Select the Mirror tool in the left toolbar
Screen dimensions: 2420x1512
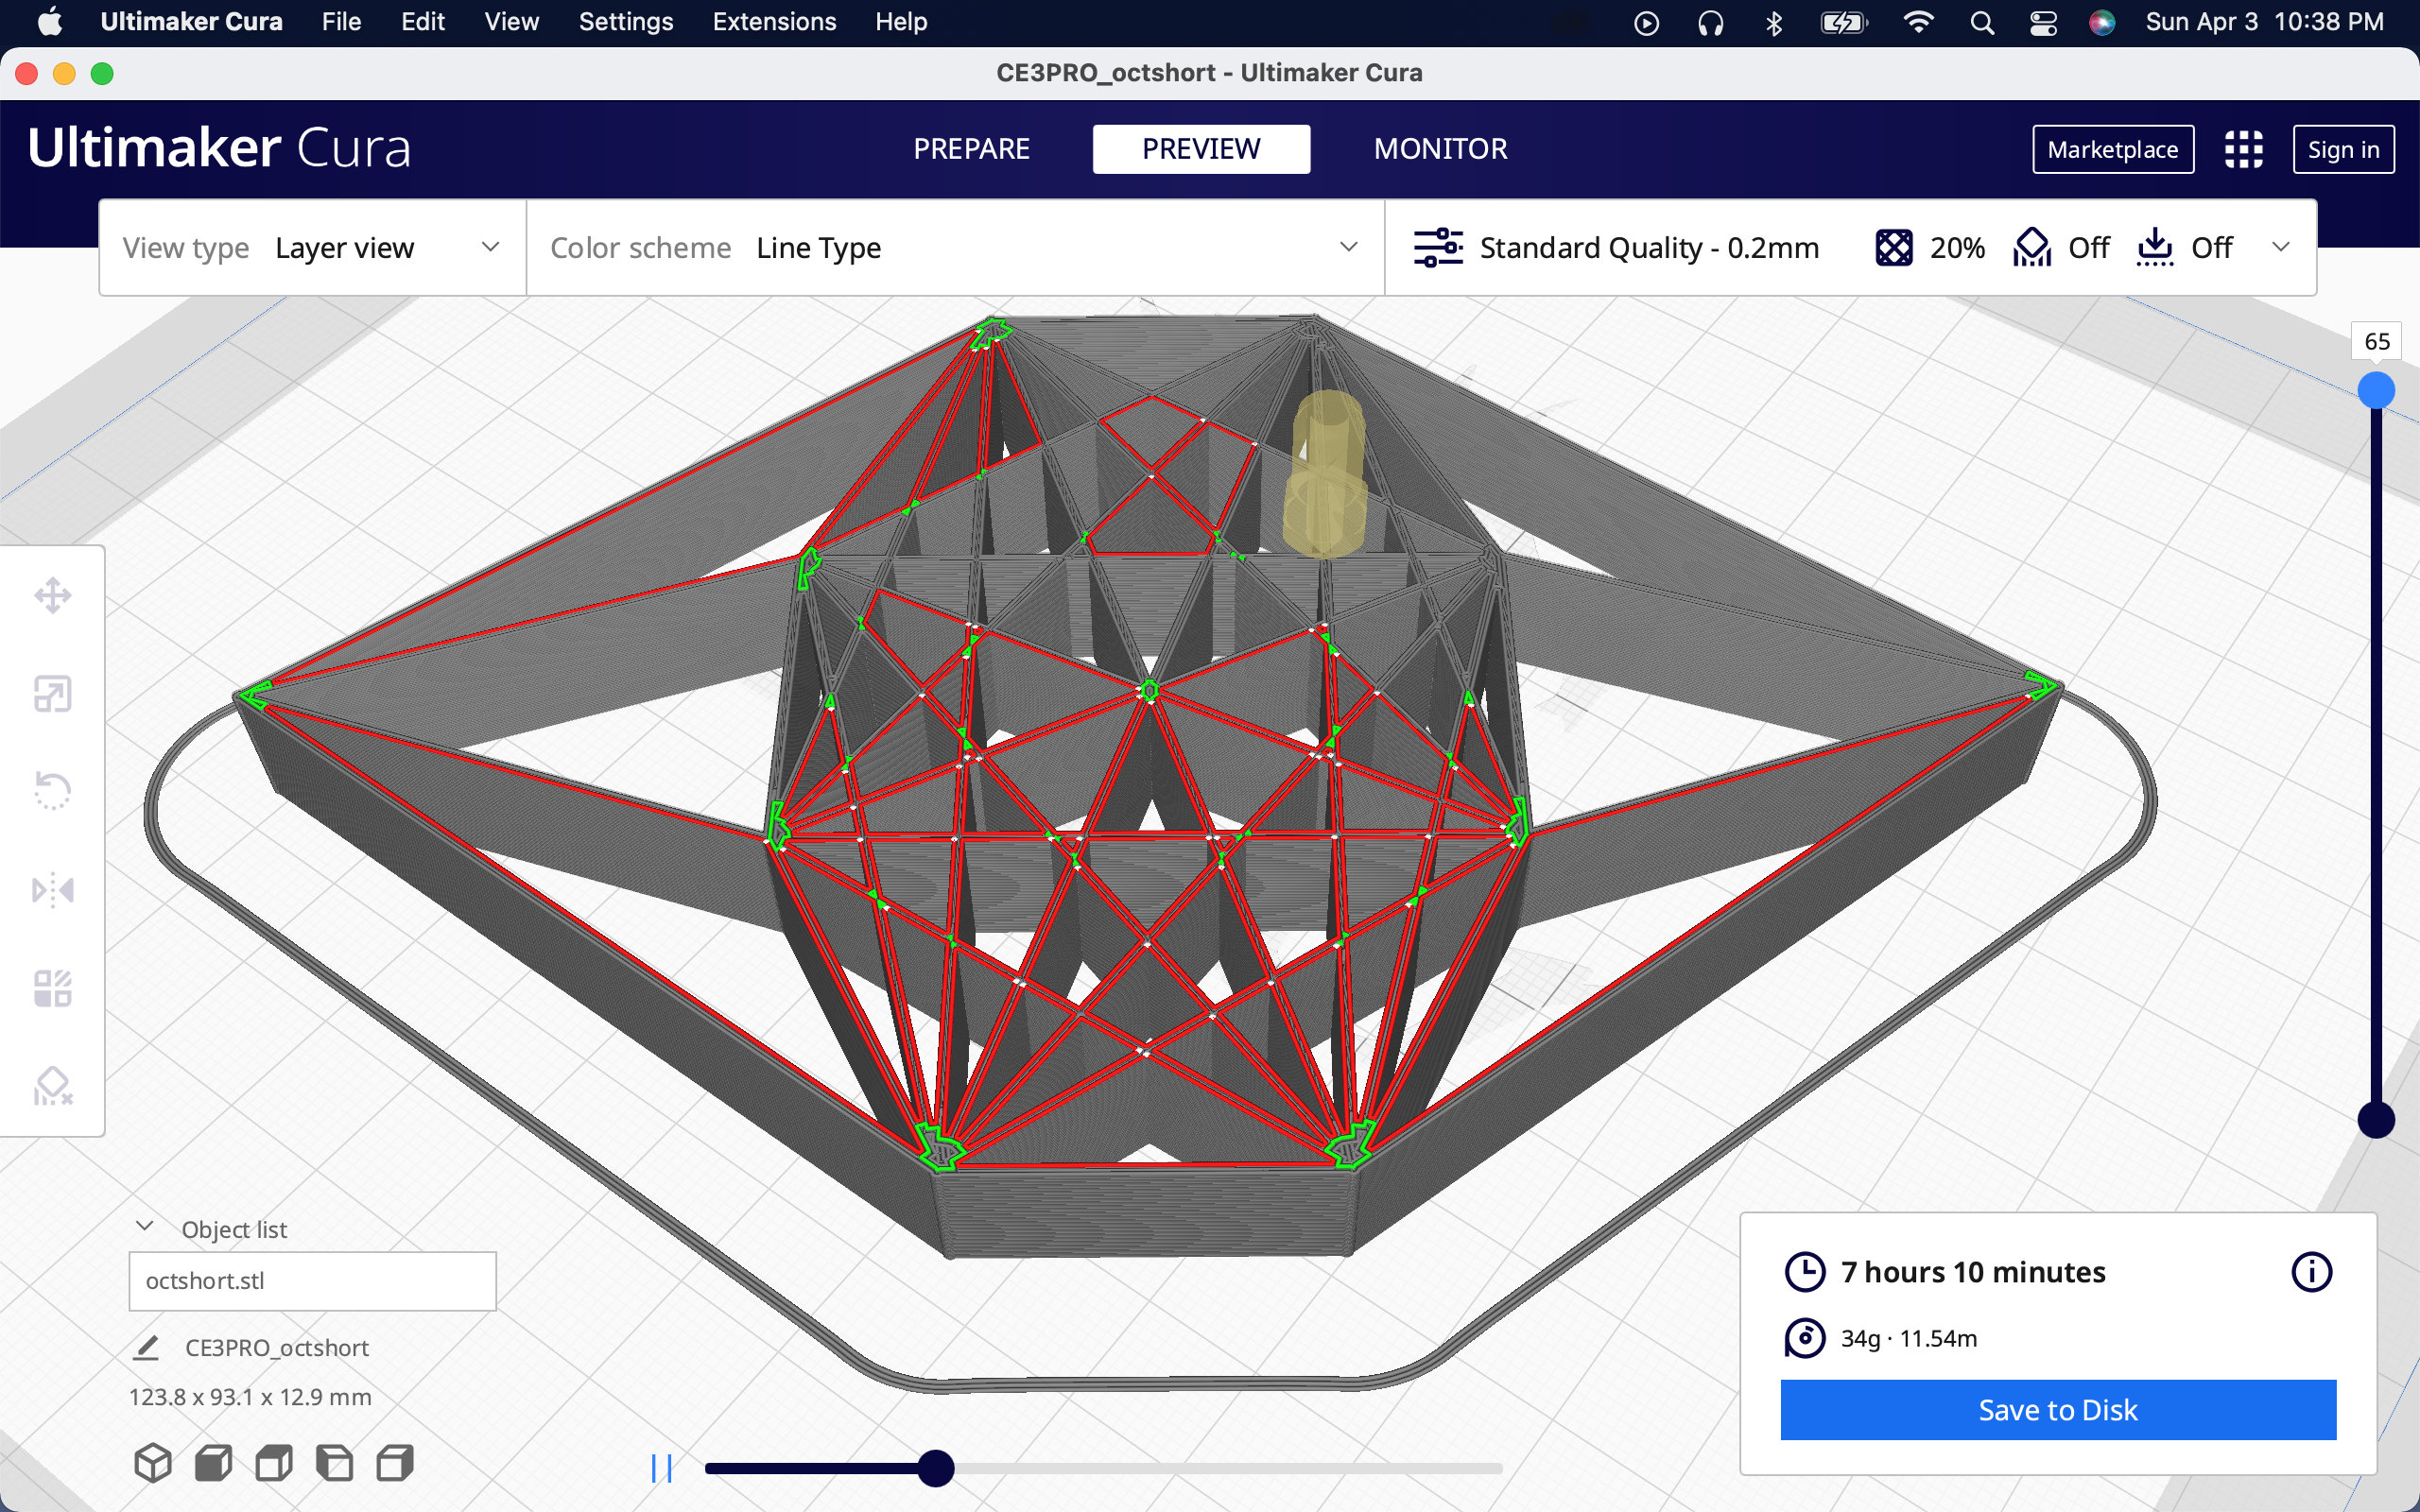(53, 889)
